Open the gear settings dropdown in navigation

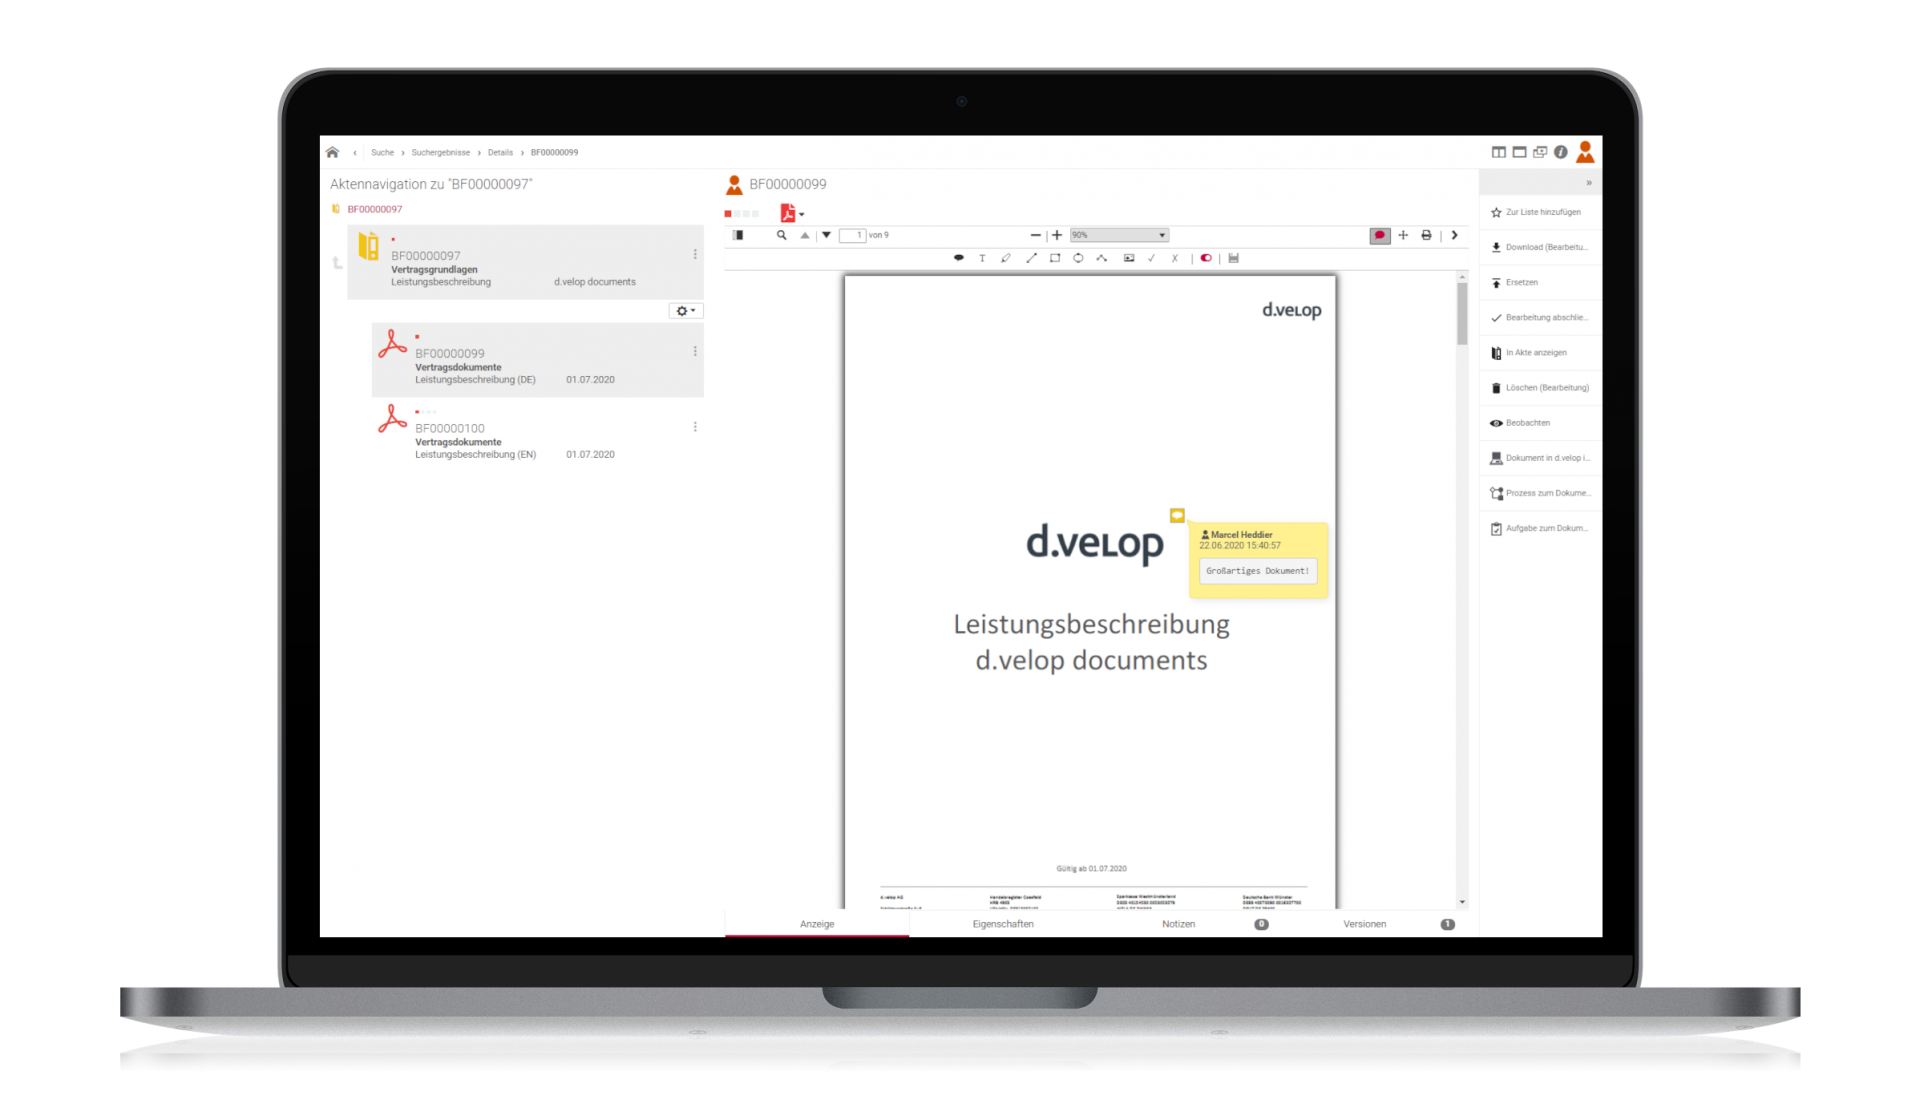tap(686, 311)
